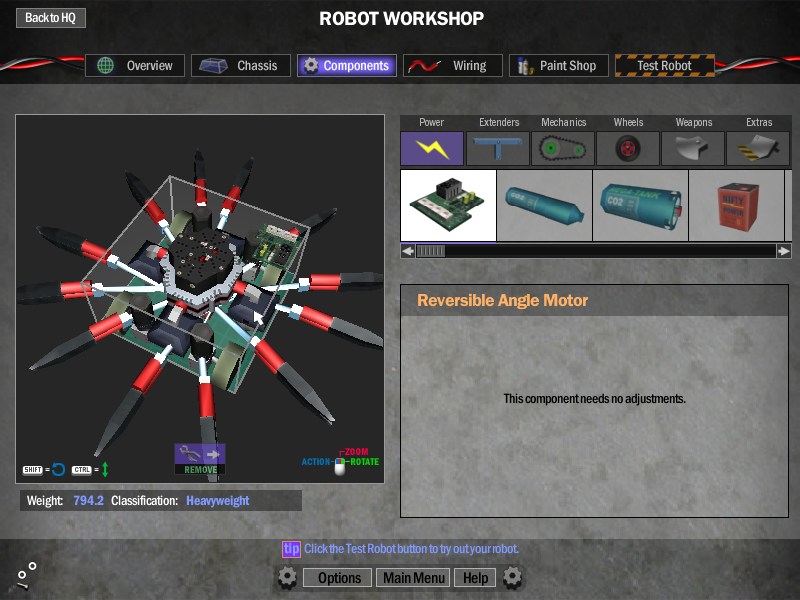Viewport: 800px width, 600px height.
Task: Click the Back to HQ button
Action: [x=50, y=18]
